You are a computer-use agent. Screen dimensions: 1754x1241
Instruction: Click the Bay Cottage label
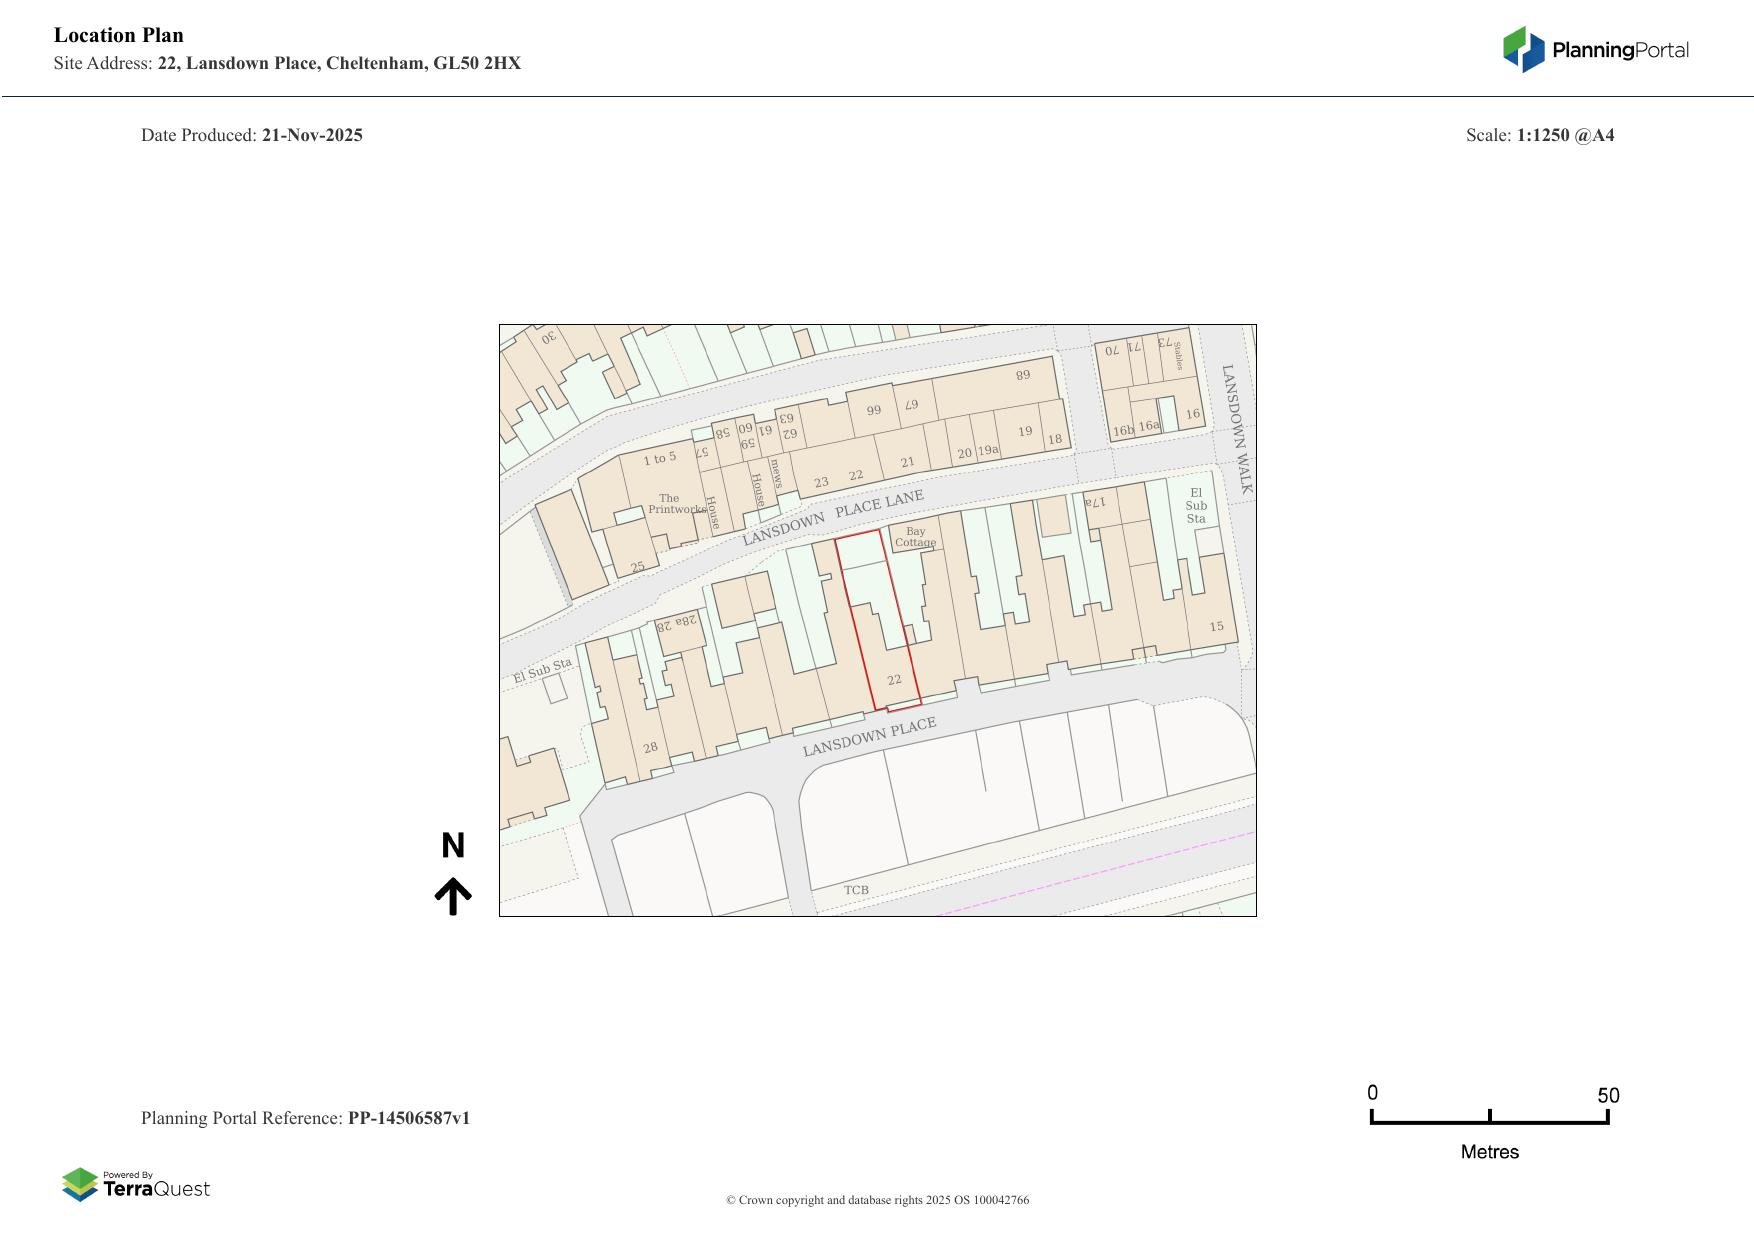(x=915, y=535)
